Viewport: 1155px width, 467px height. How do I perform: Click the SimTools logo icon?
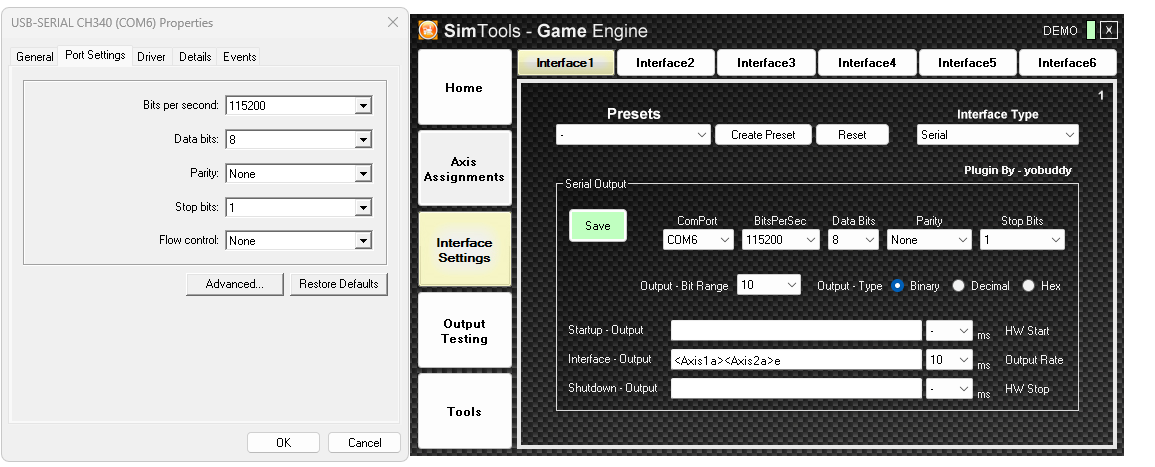[428, 30]
